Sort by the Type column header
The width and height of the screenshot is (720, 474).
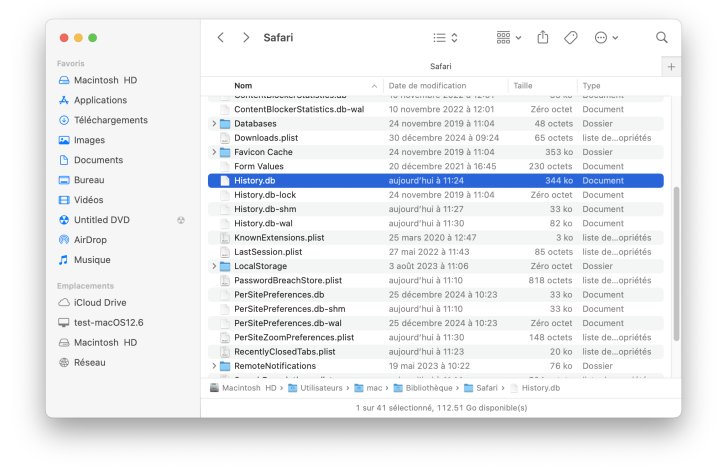tap(622, 86)
